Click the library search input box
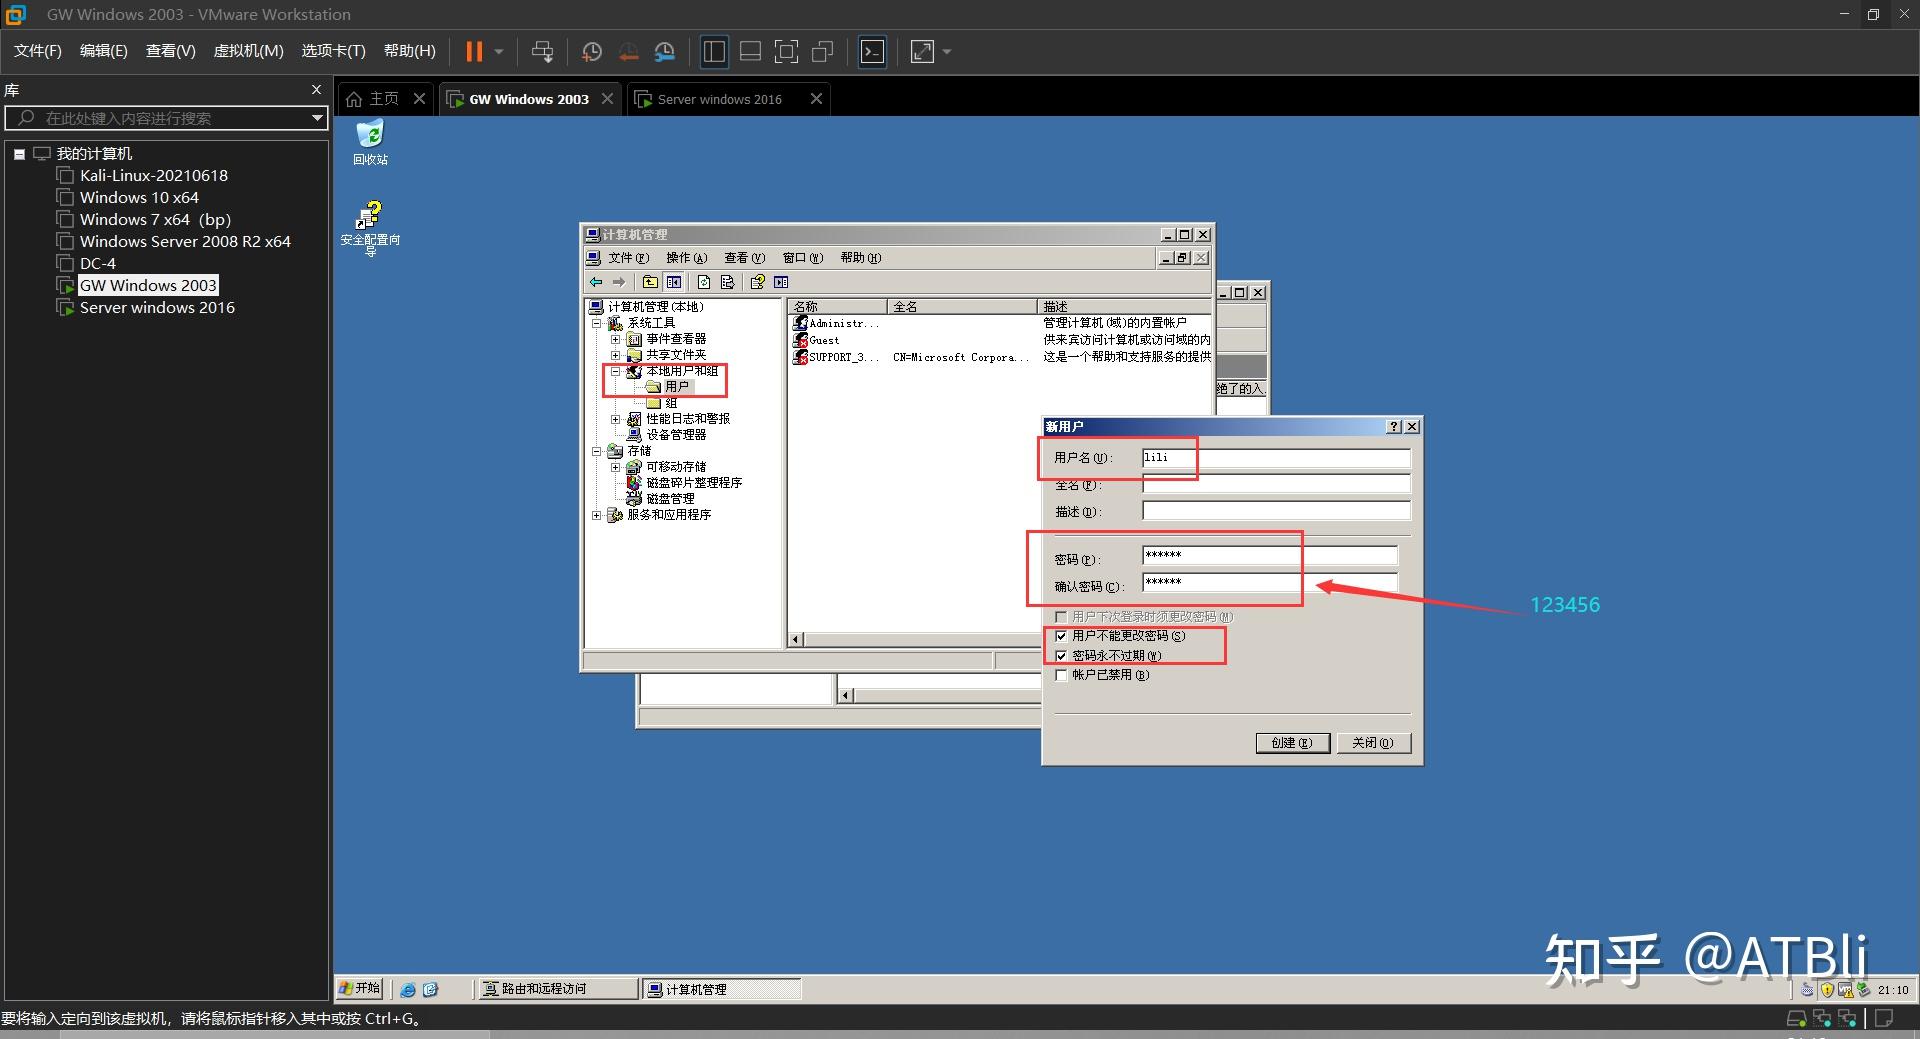Screen dimensions: 1920x1039 (165, 118)
